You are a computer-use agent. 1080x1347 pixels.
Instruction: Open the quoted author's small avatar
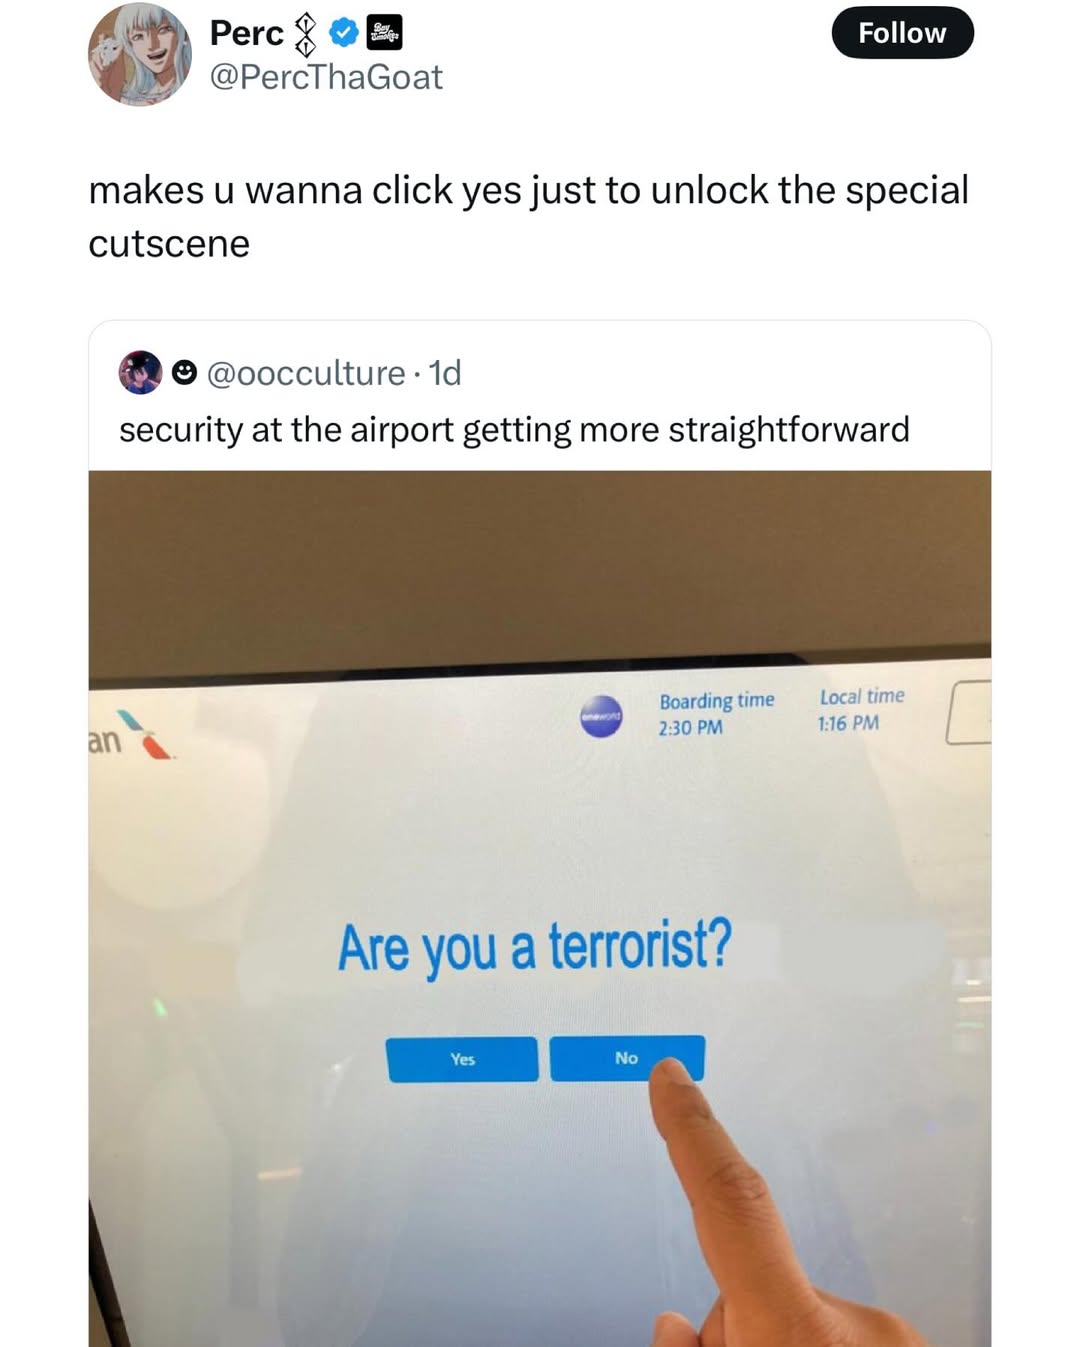coord(140,373)
